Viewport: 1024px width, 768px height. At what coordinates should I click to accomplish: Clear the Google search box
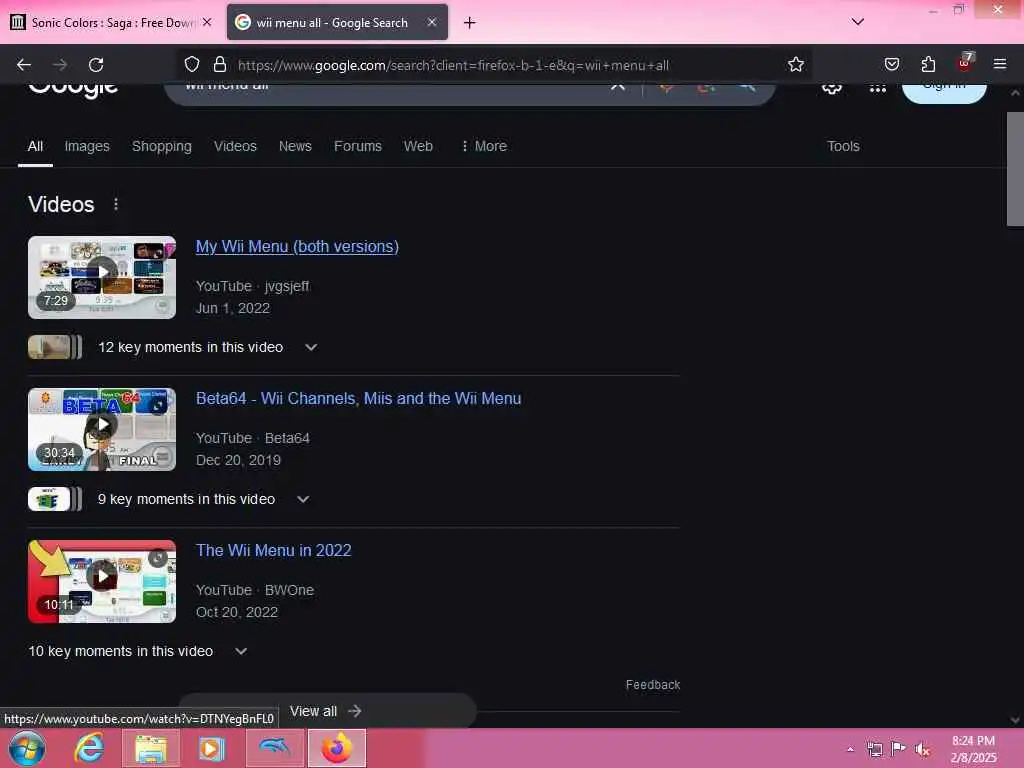tap(618, 87)
